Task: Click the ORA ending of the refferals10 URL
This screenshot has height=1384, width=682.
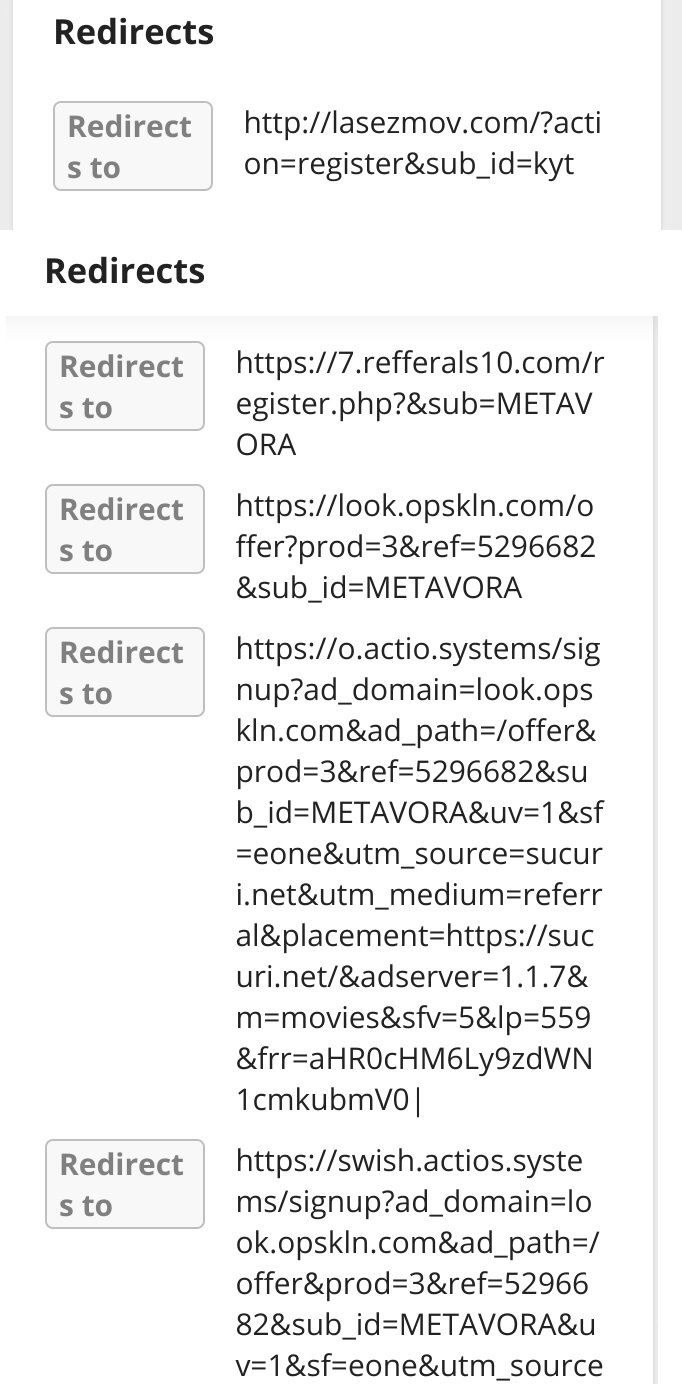Action: point(266,444)
